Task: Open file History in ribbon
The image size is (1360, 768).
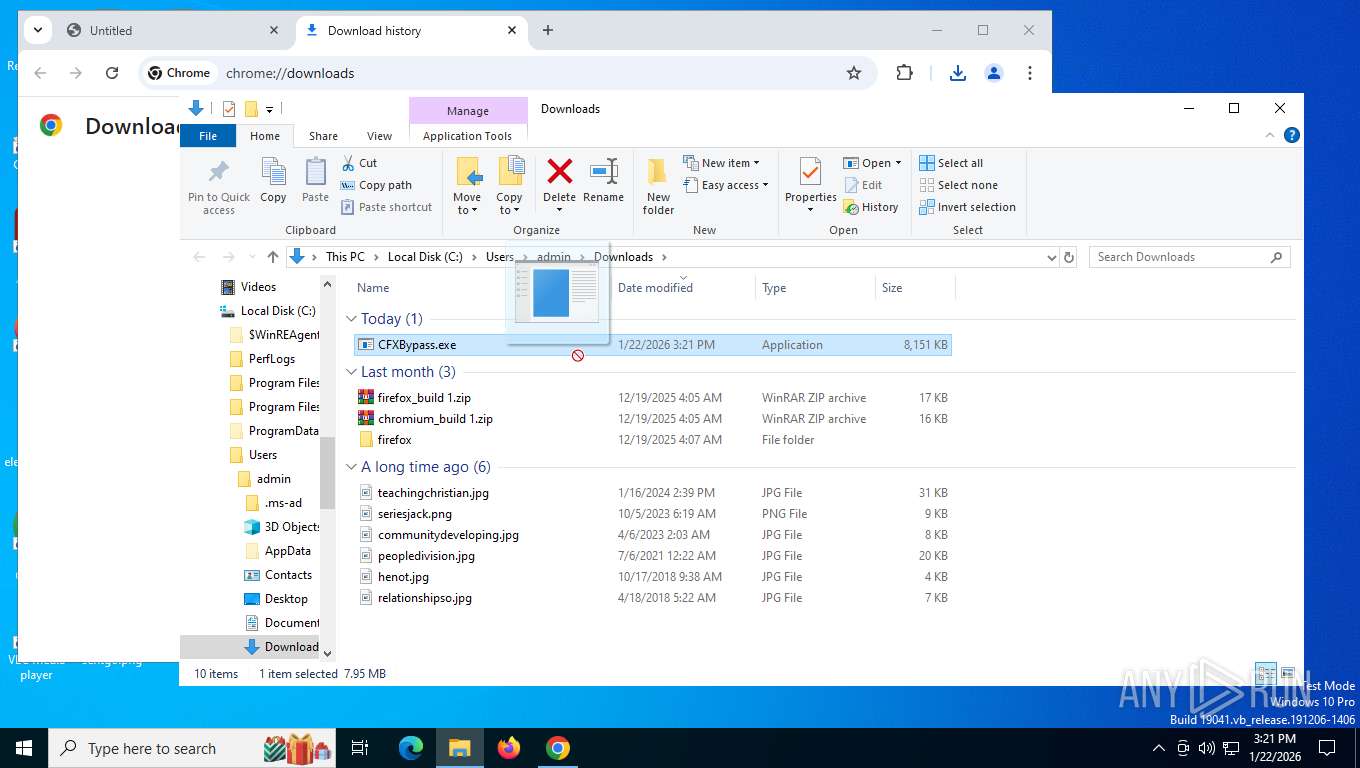Action: point(871,207)
